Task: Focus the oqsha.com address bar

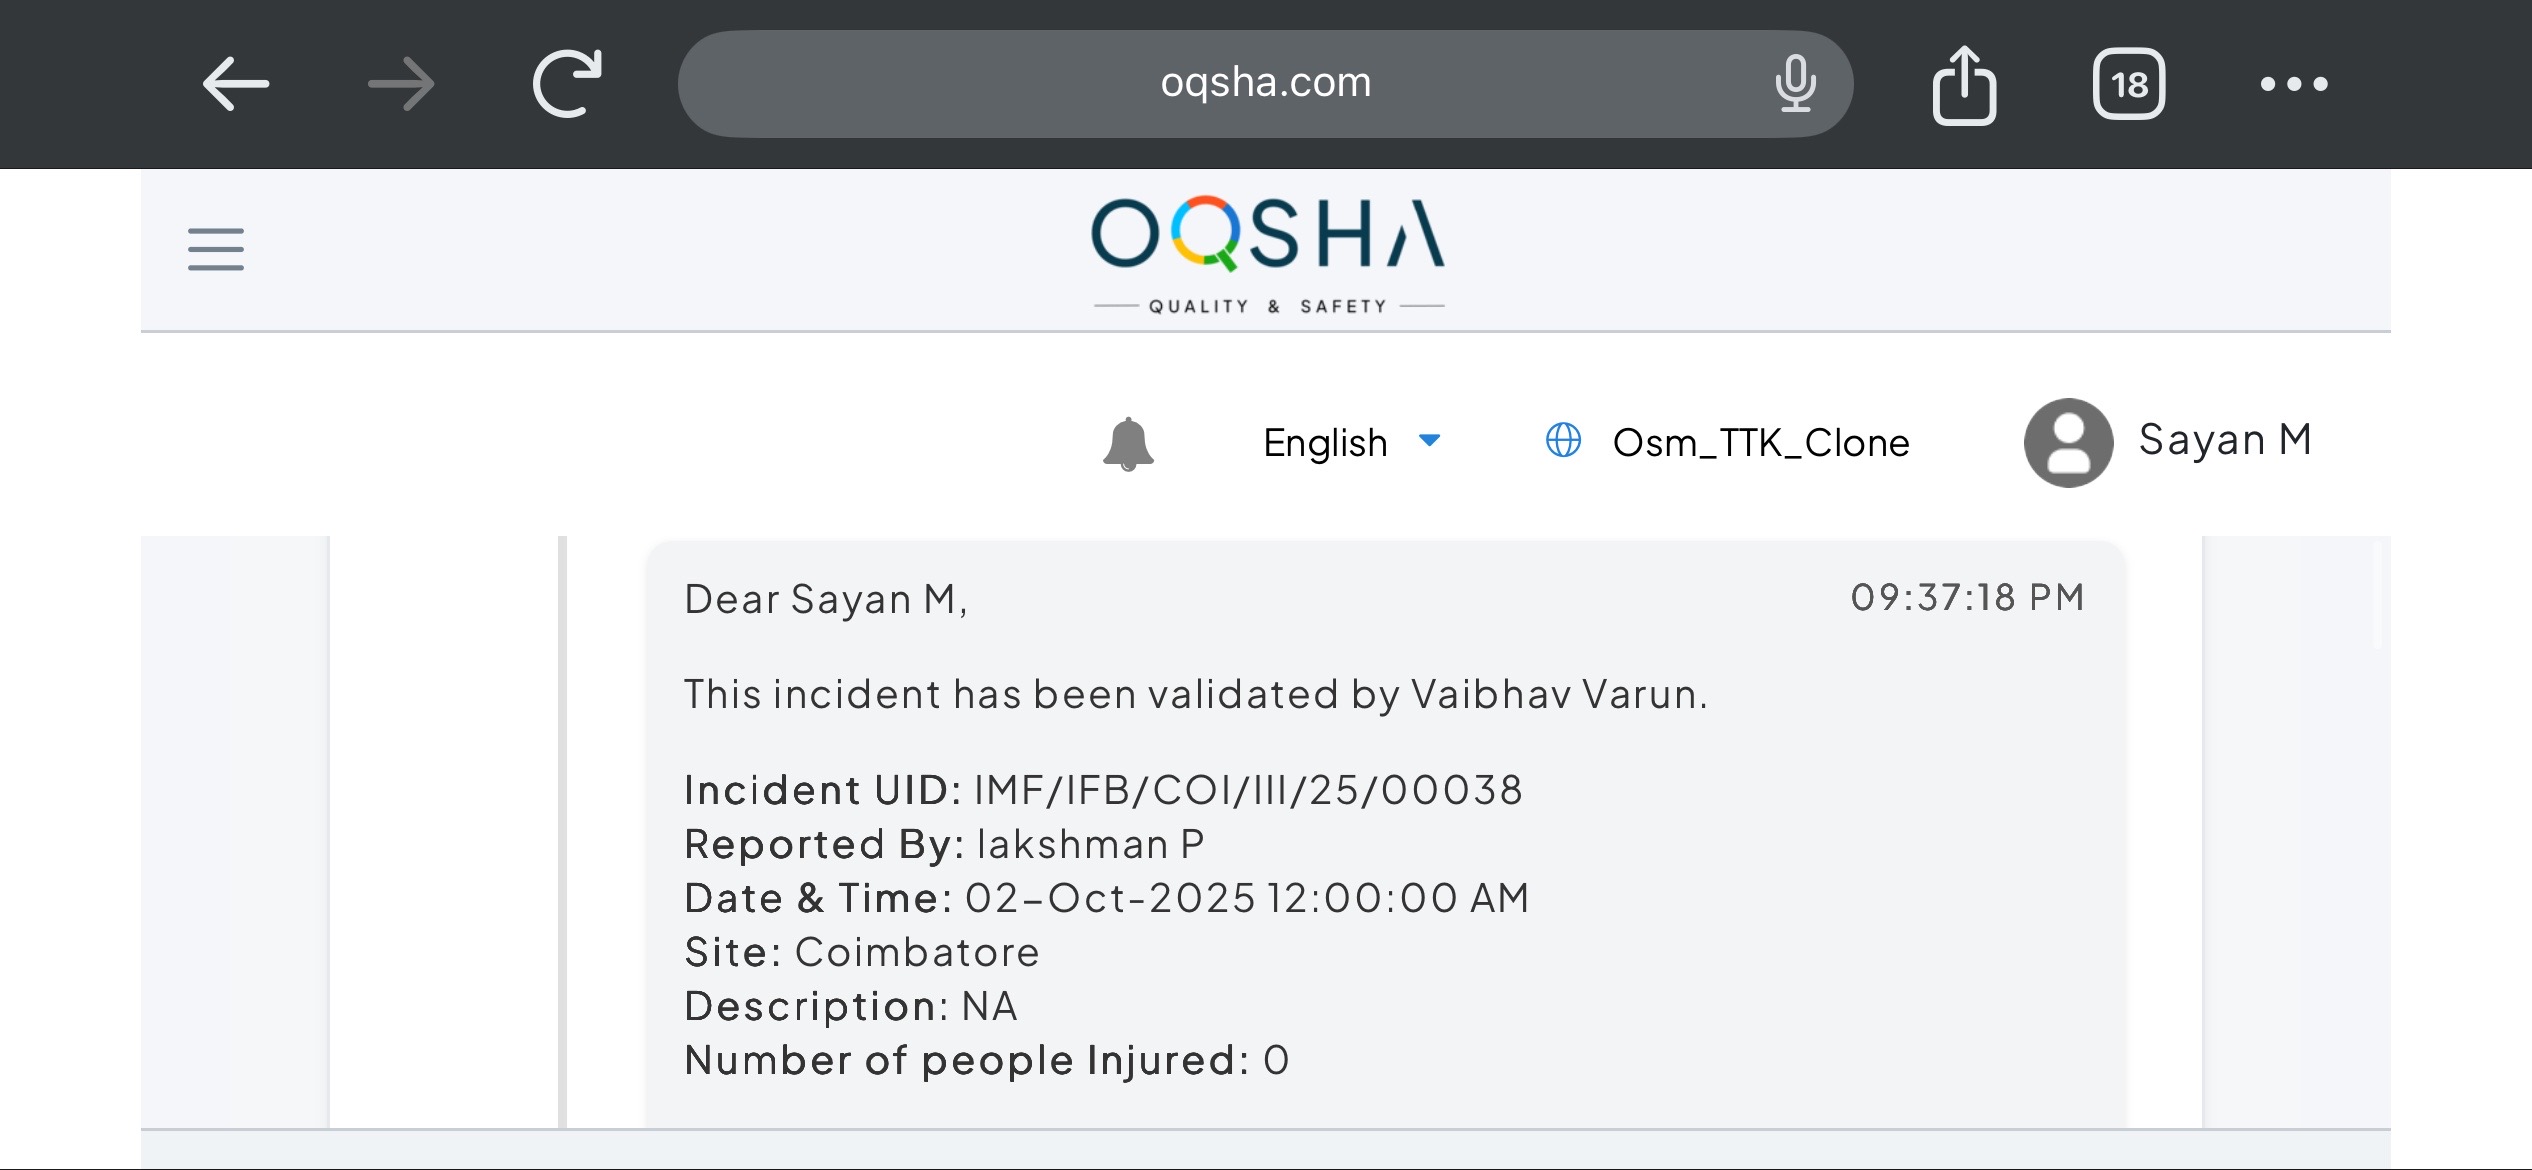Action: (1265, 83)
